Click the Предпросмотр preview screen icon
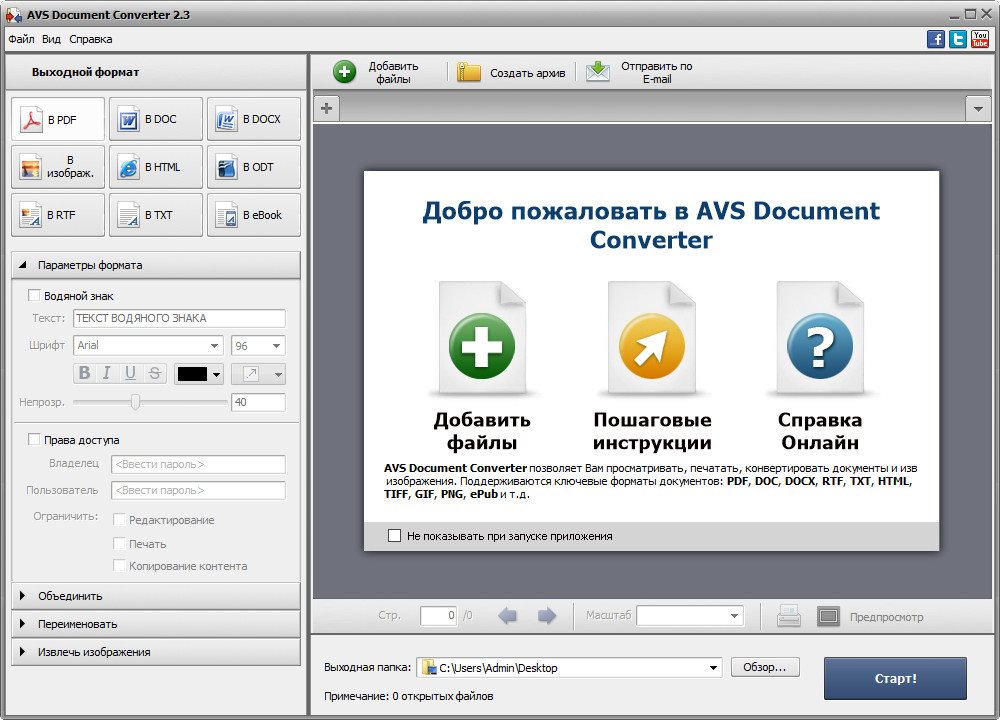This screenshot has width=1000, height=720. 828,617
